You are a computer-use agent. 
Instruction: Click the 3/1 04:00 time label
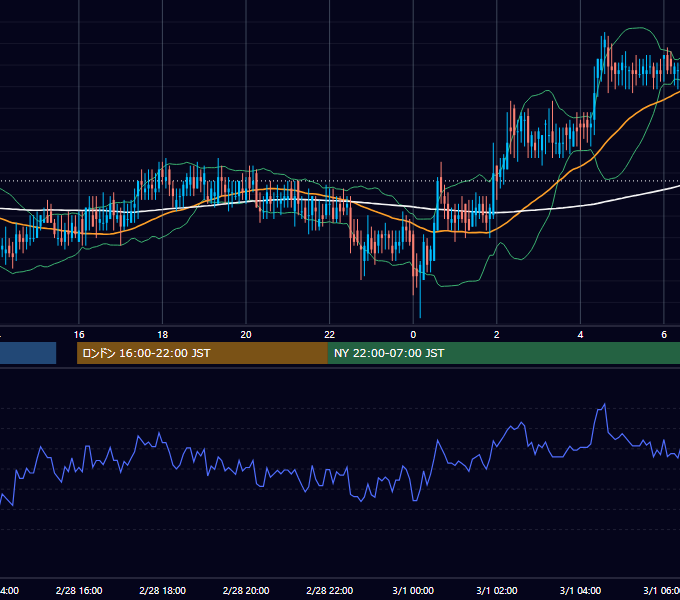coord(580,590)
